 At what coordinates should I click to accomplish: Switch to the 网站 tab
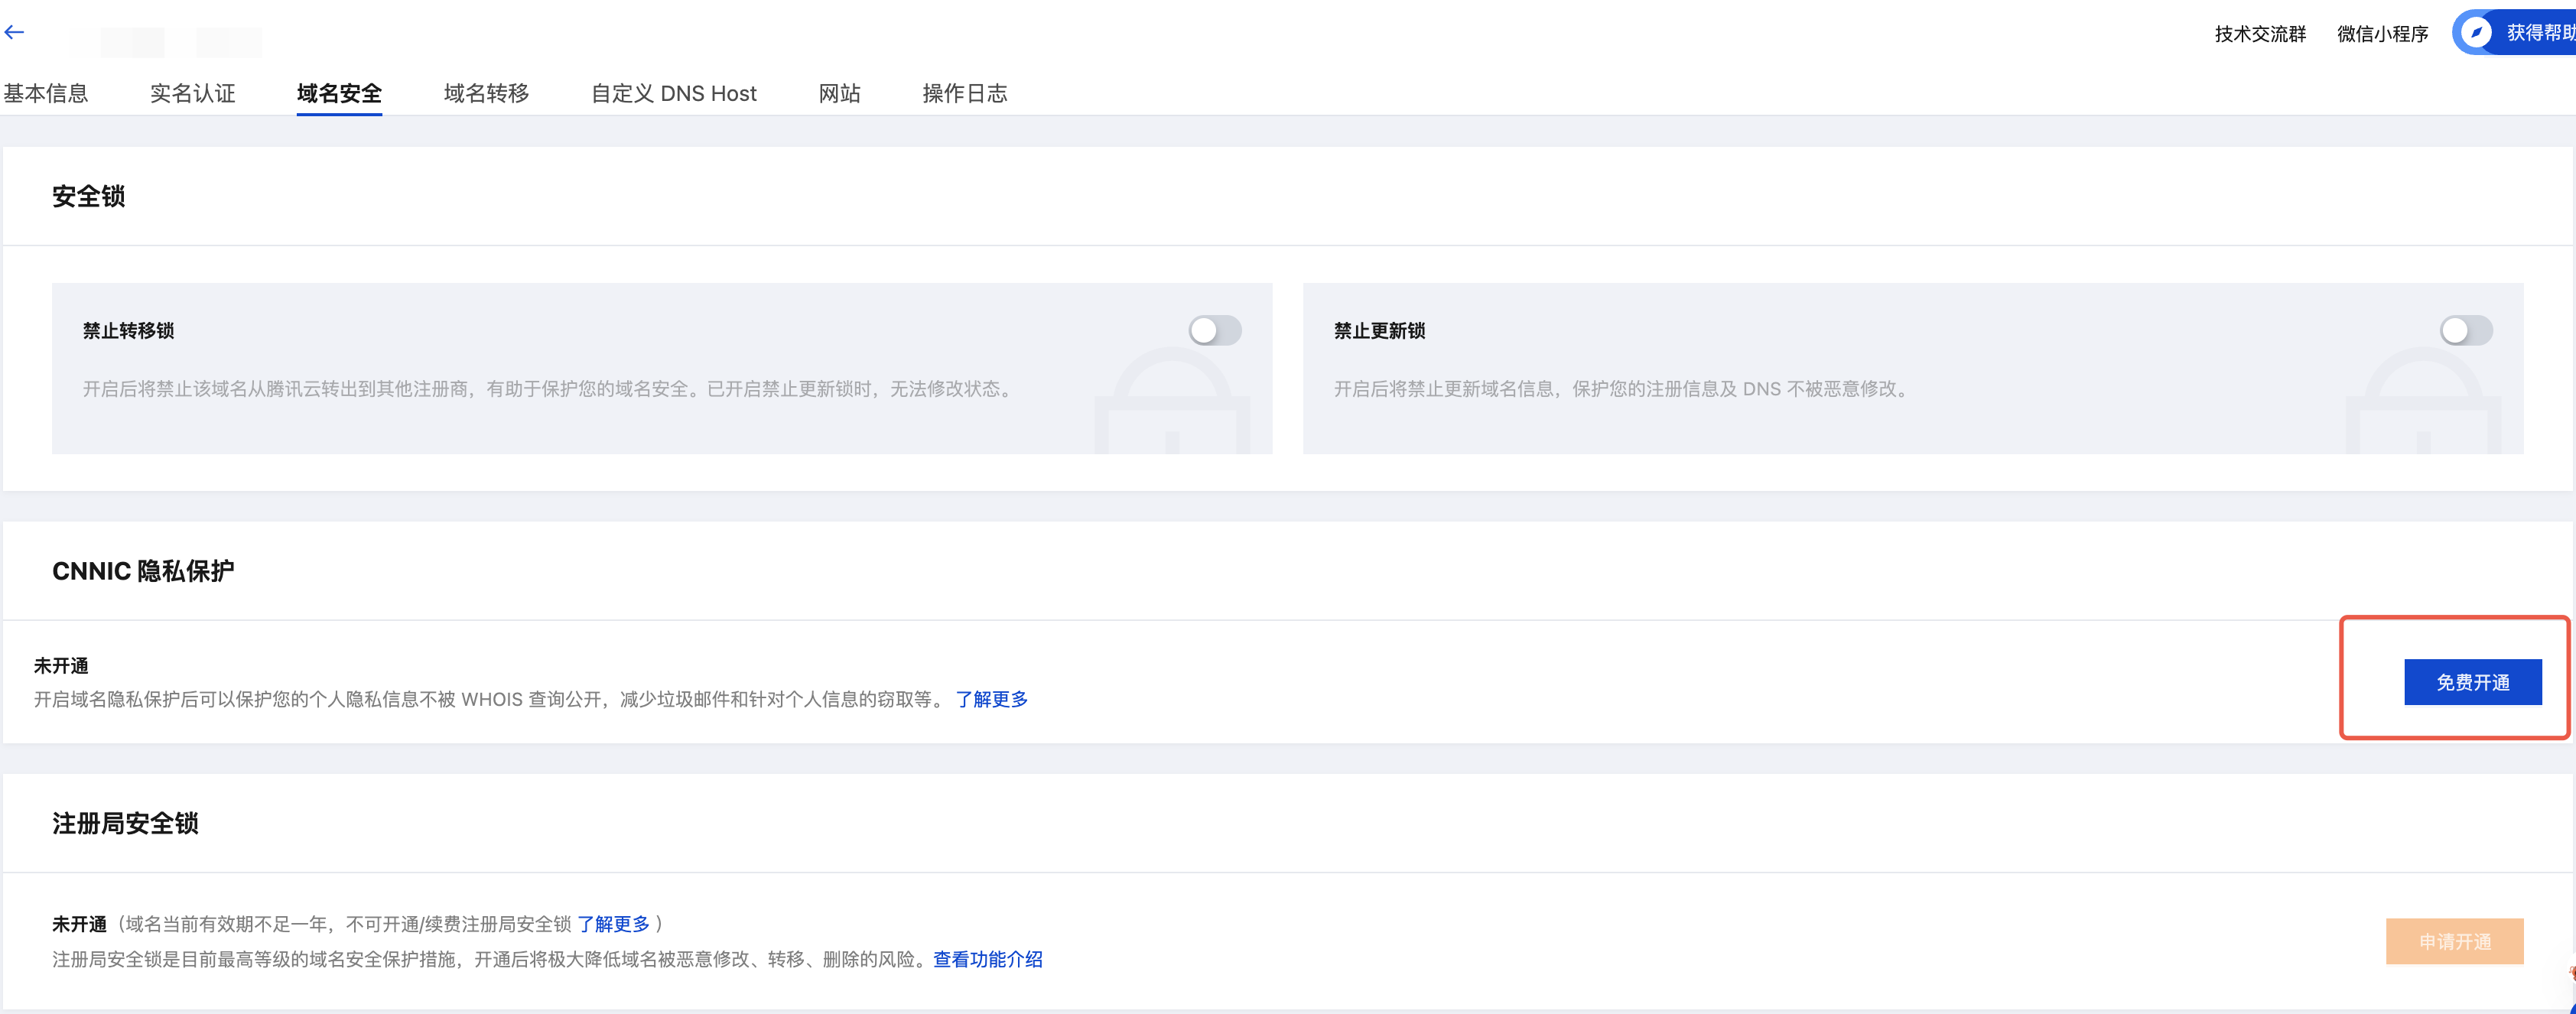coord(839,93)
